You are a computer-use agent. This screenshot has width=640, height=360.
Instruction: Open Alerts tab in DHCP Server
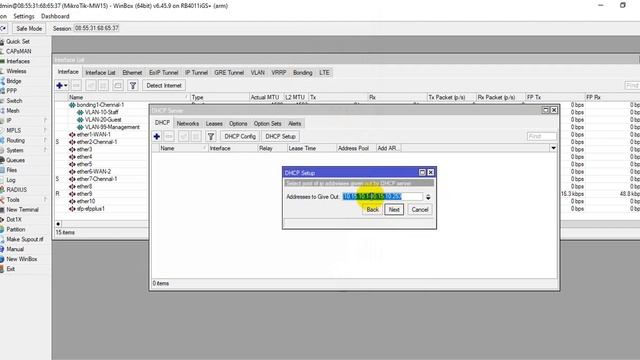coord(295,124)
